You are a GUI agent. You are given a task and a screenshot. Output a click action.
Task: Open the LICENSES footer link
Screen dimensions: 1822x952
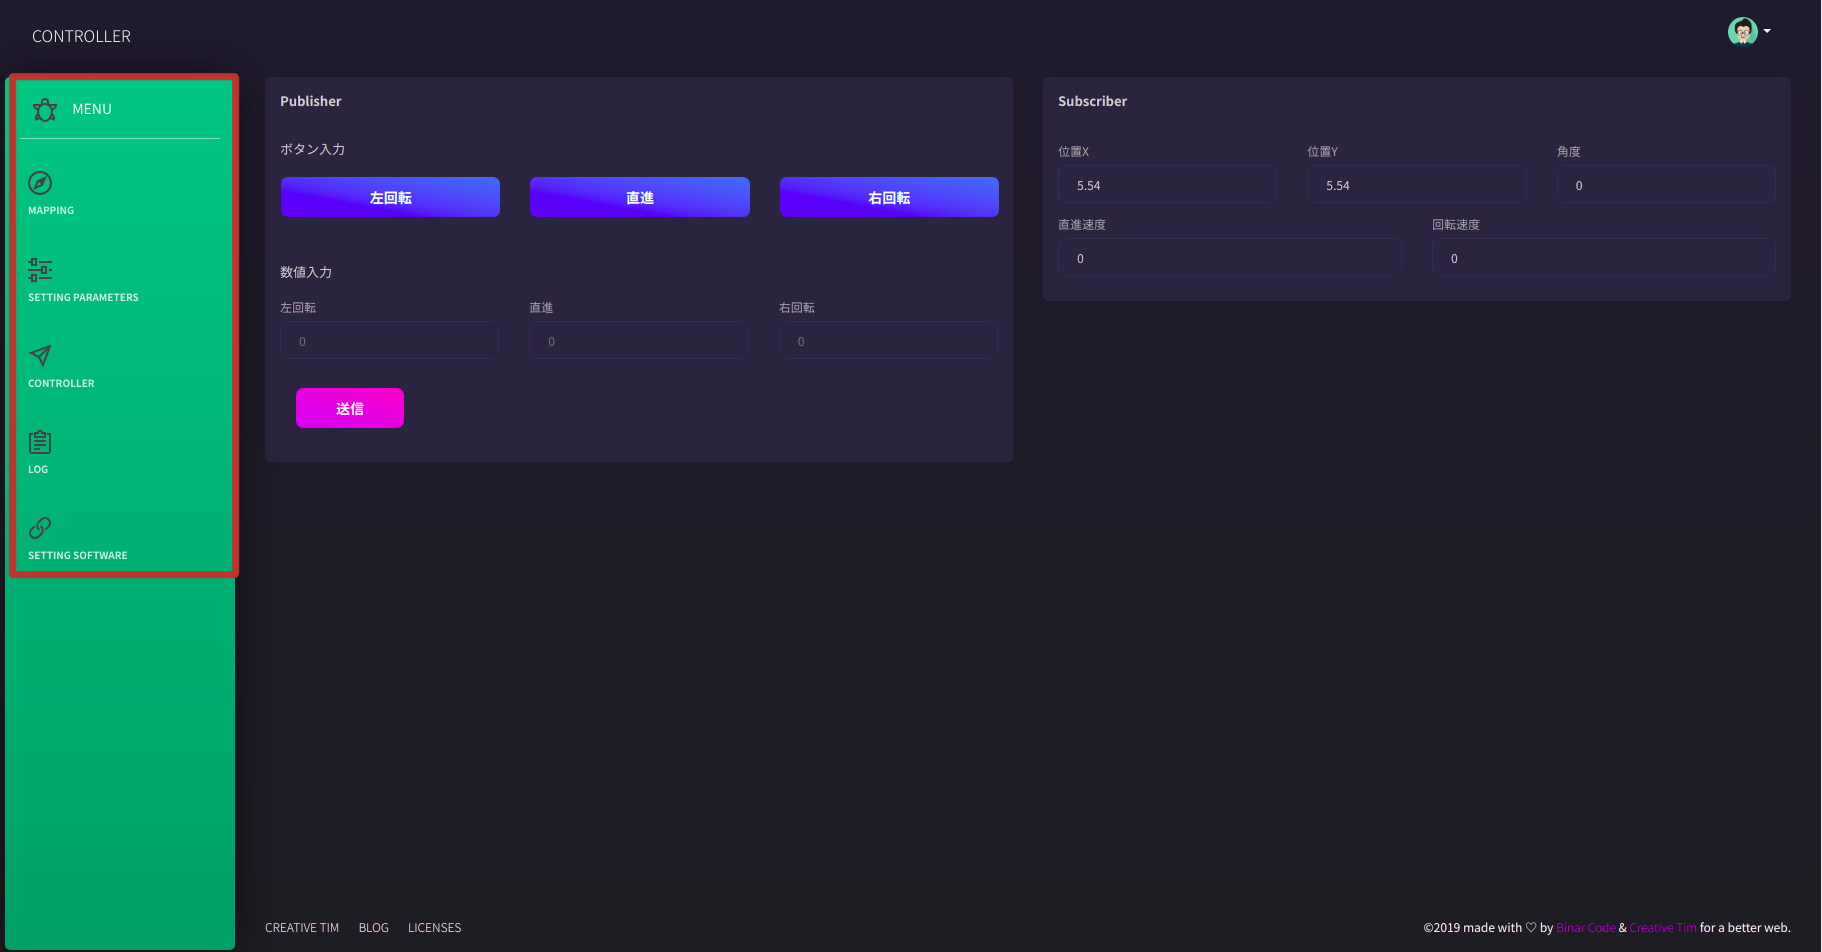[435, 928]
